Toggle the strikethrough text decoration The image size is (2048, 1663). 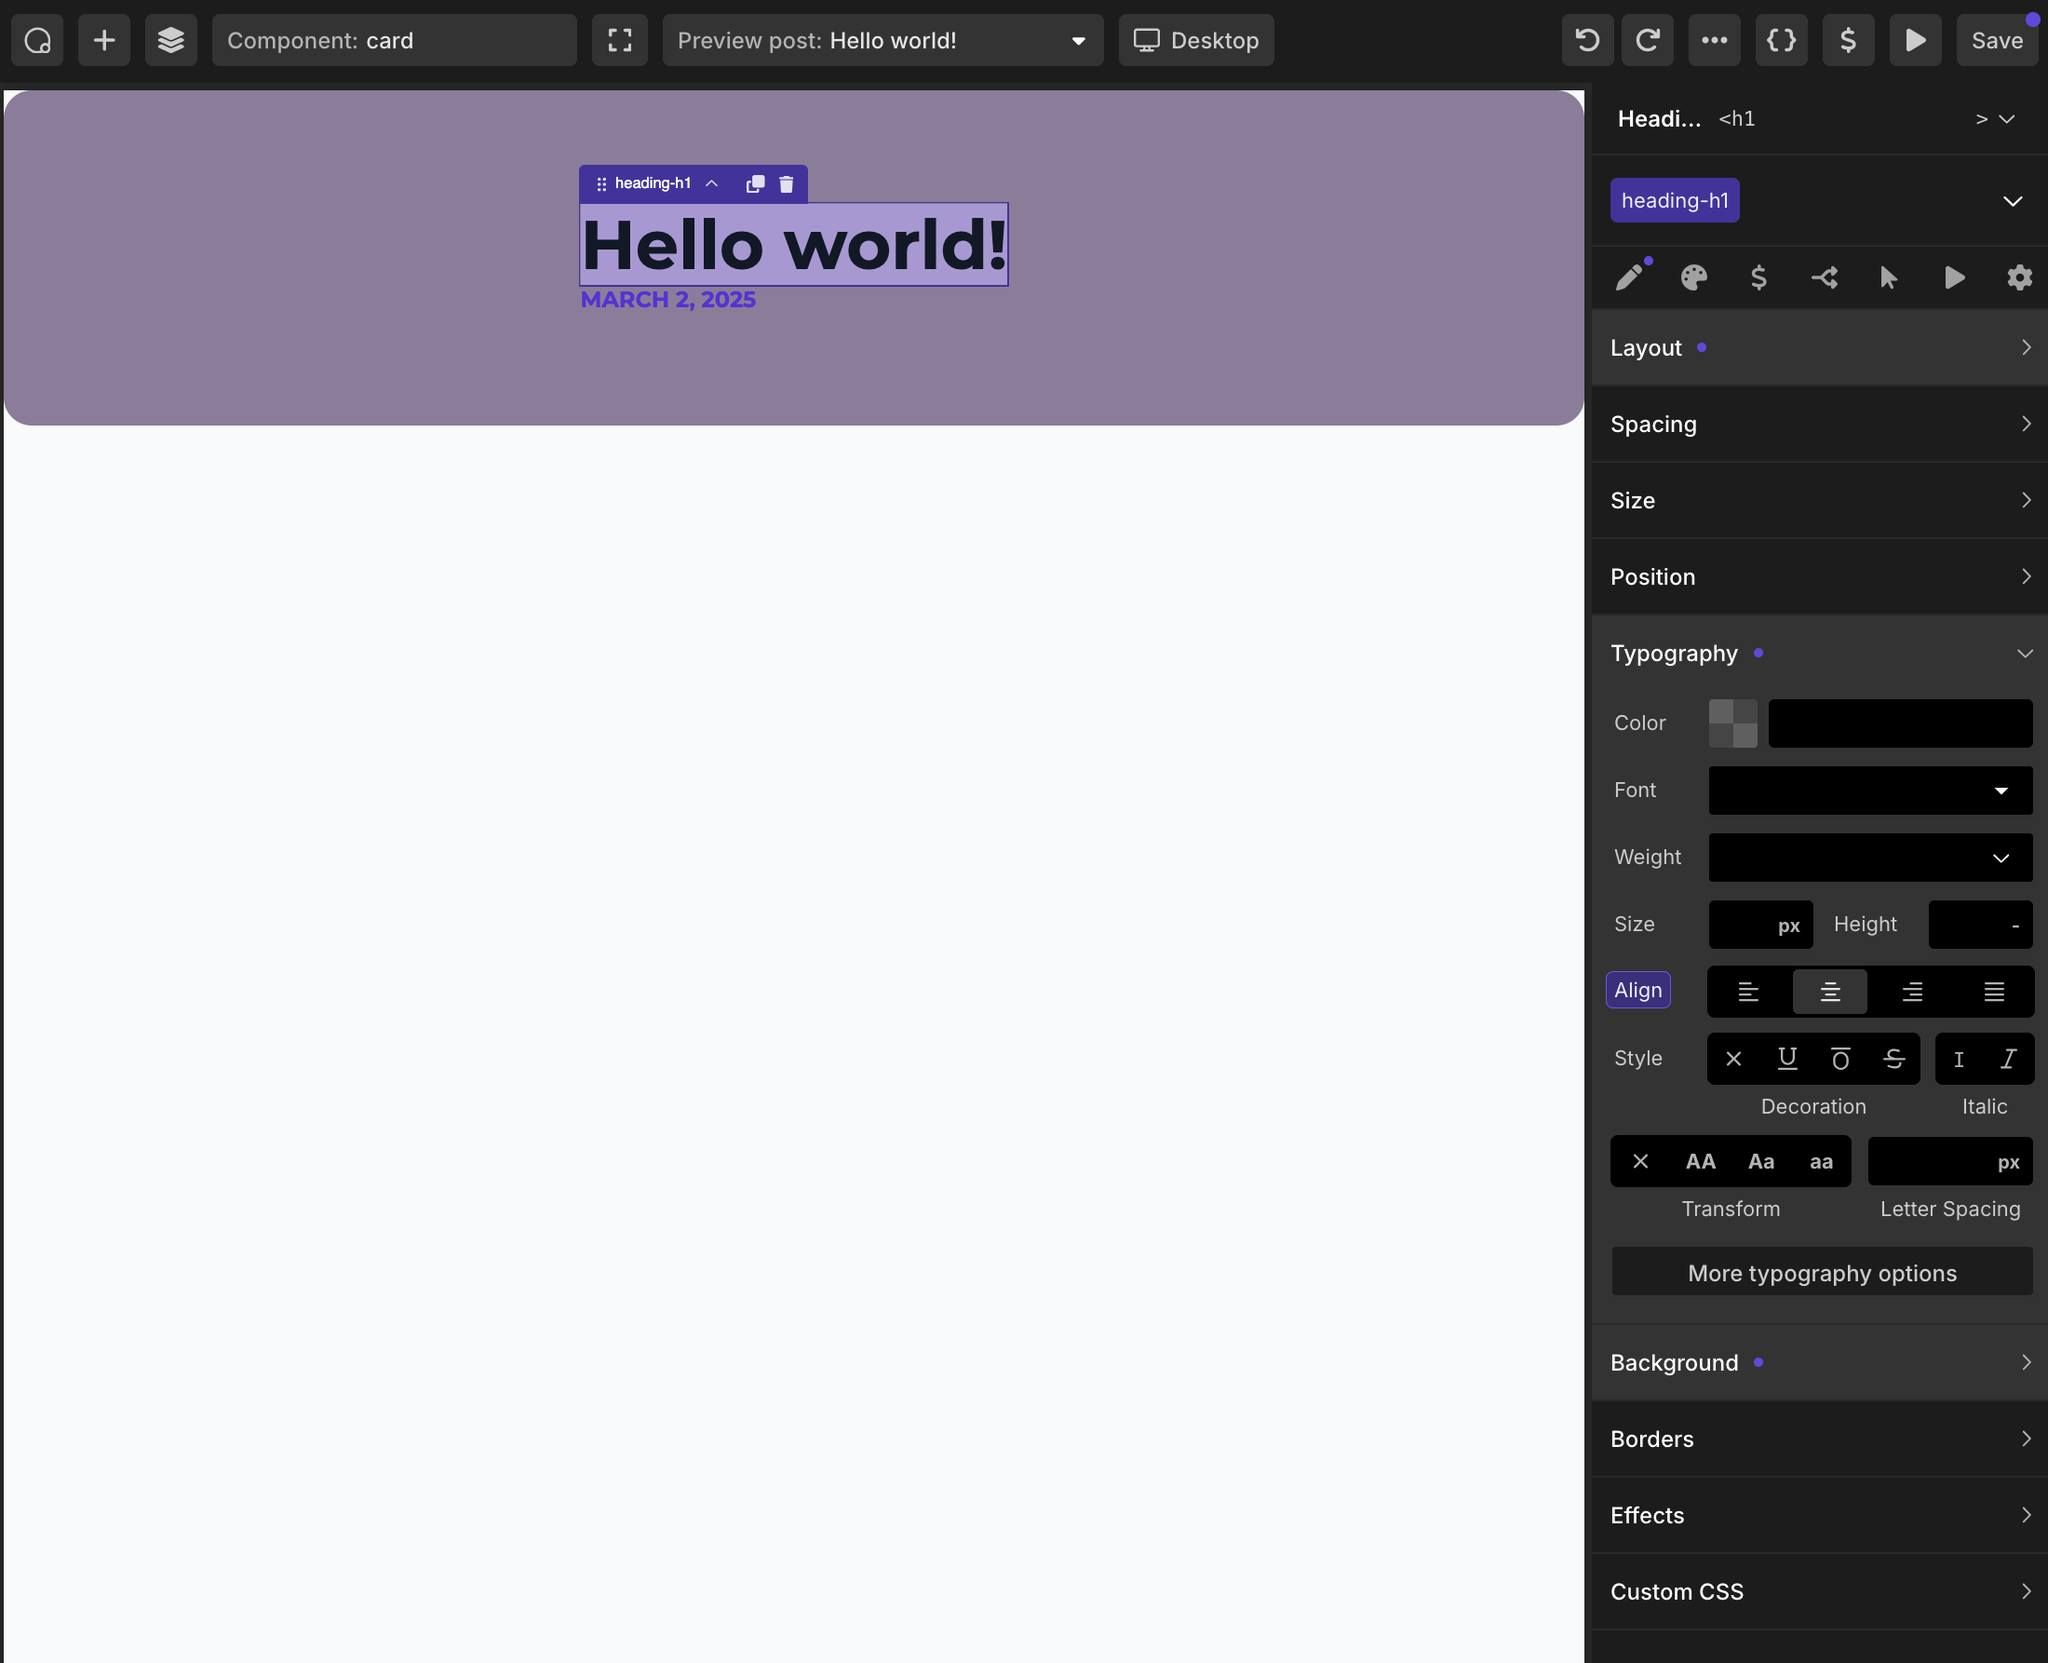point(1895,1057)
